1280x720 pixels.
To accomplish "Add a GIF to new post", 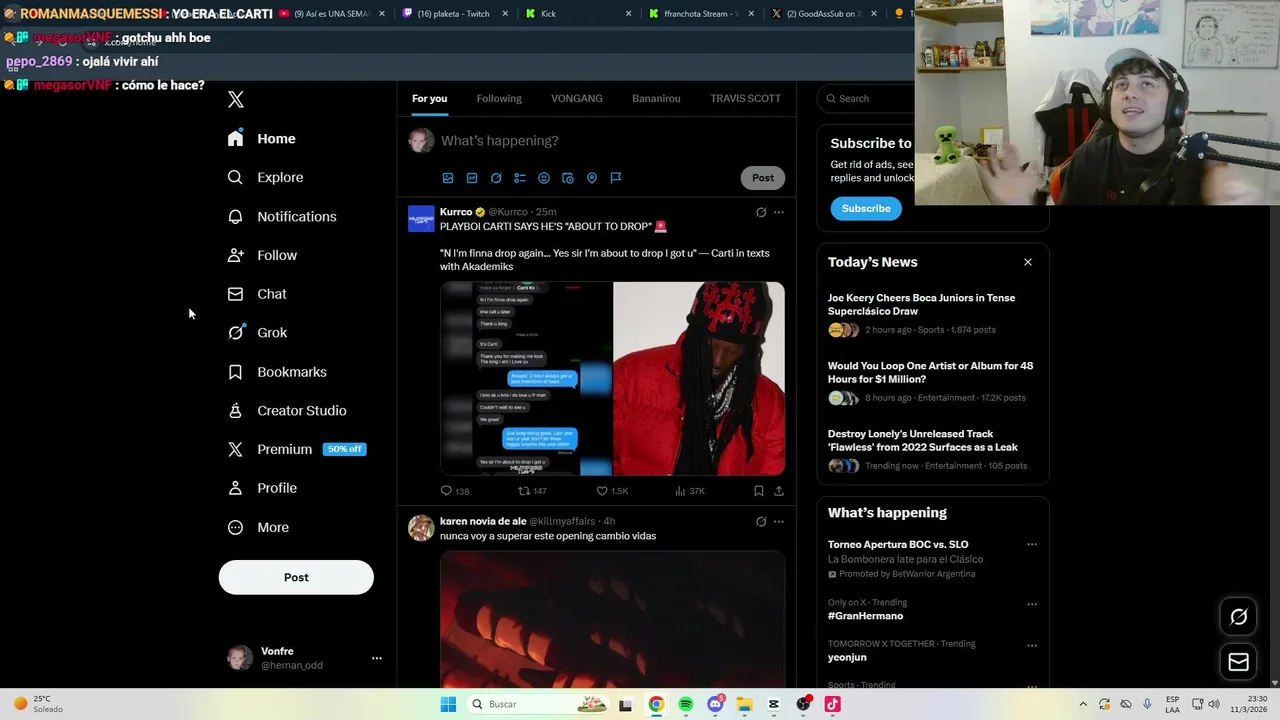I will 472,178.
